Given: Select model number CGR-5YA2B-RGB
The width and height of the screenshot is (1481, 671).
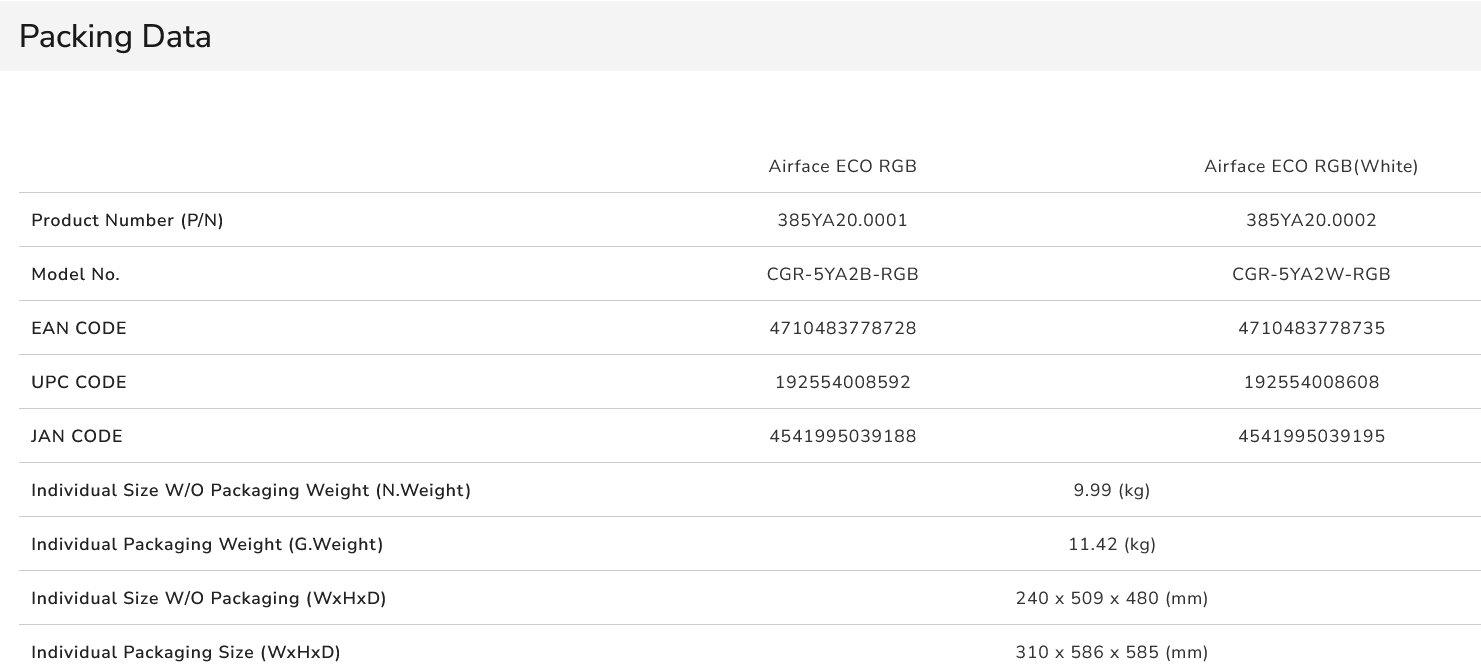Looking at the screenshot, I should [842, 275].
